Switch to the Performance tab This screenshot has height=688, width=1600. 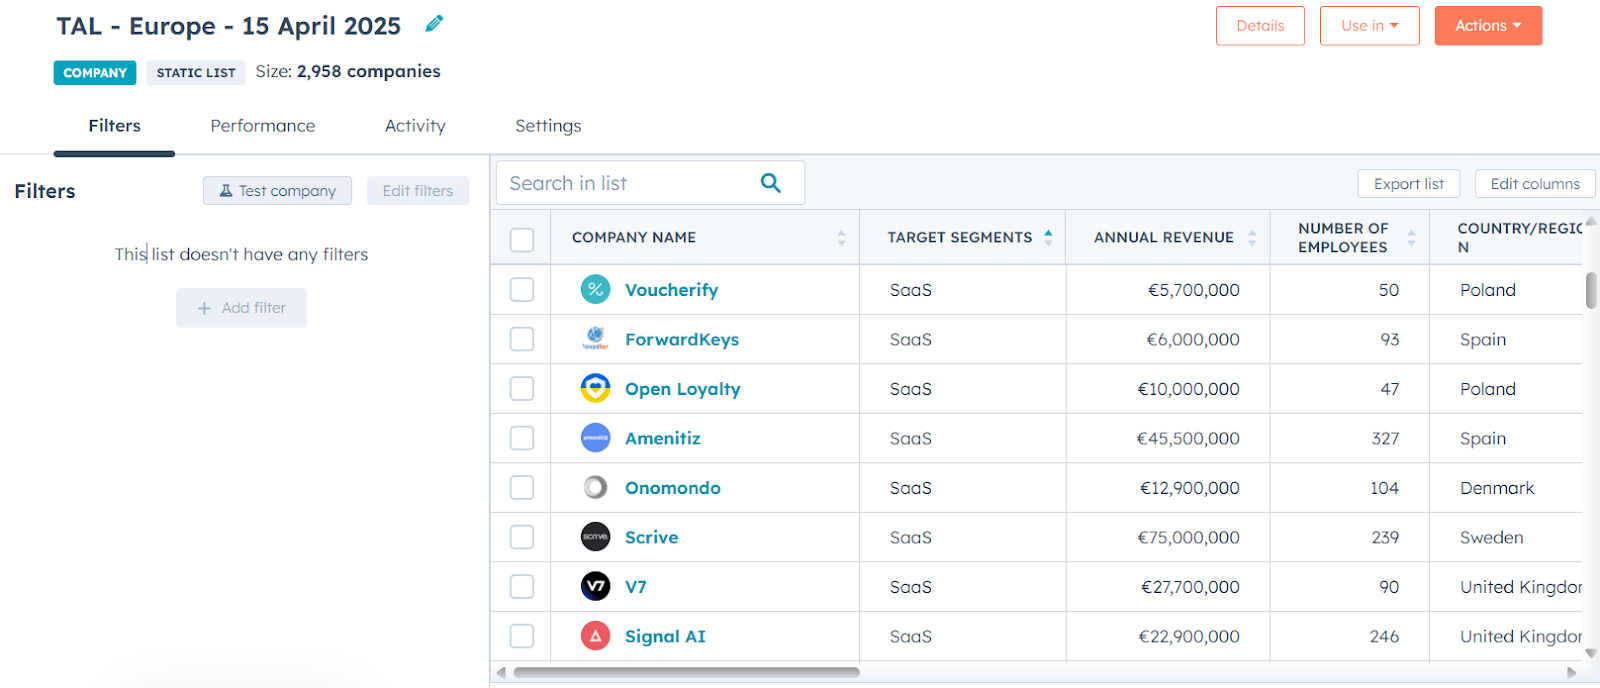pyautogui.click(x=263, y=126)
